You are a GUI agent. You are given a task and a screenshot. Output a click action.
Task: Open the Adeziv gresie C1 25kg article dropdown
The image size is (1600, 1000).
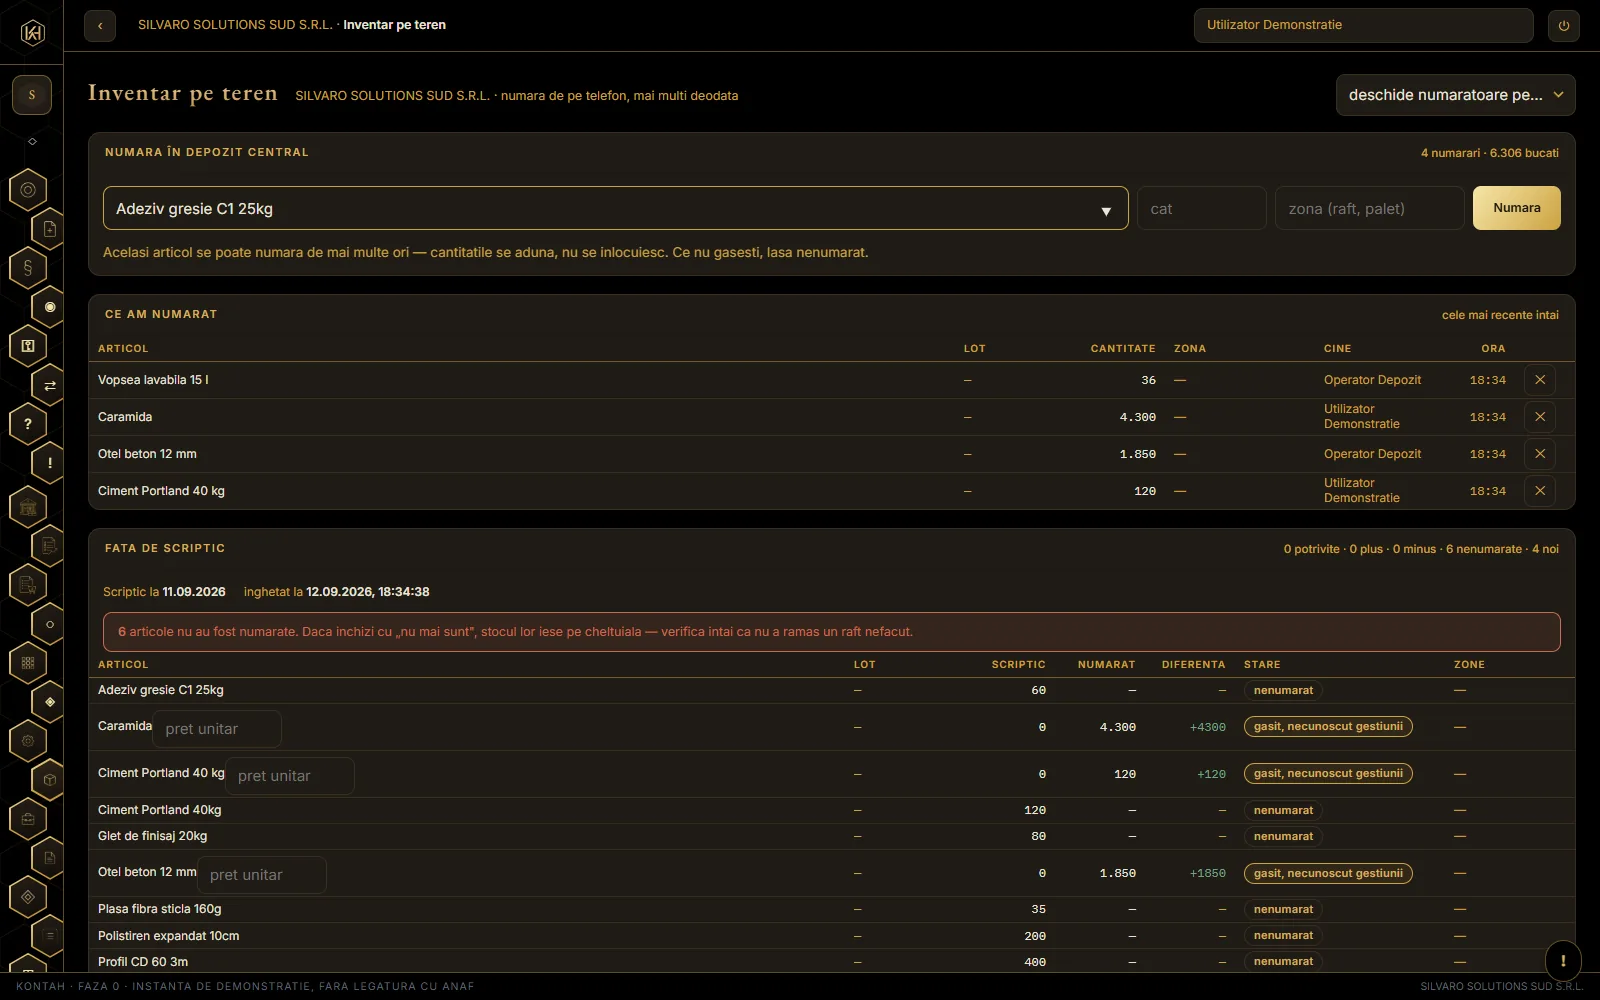pos(615,208)
